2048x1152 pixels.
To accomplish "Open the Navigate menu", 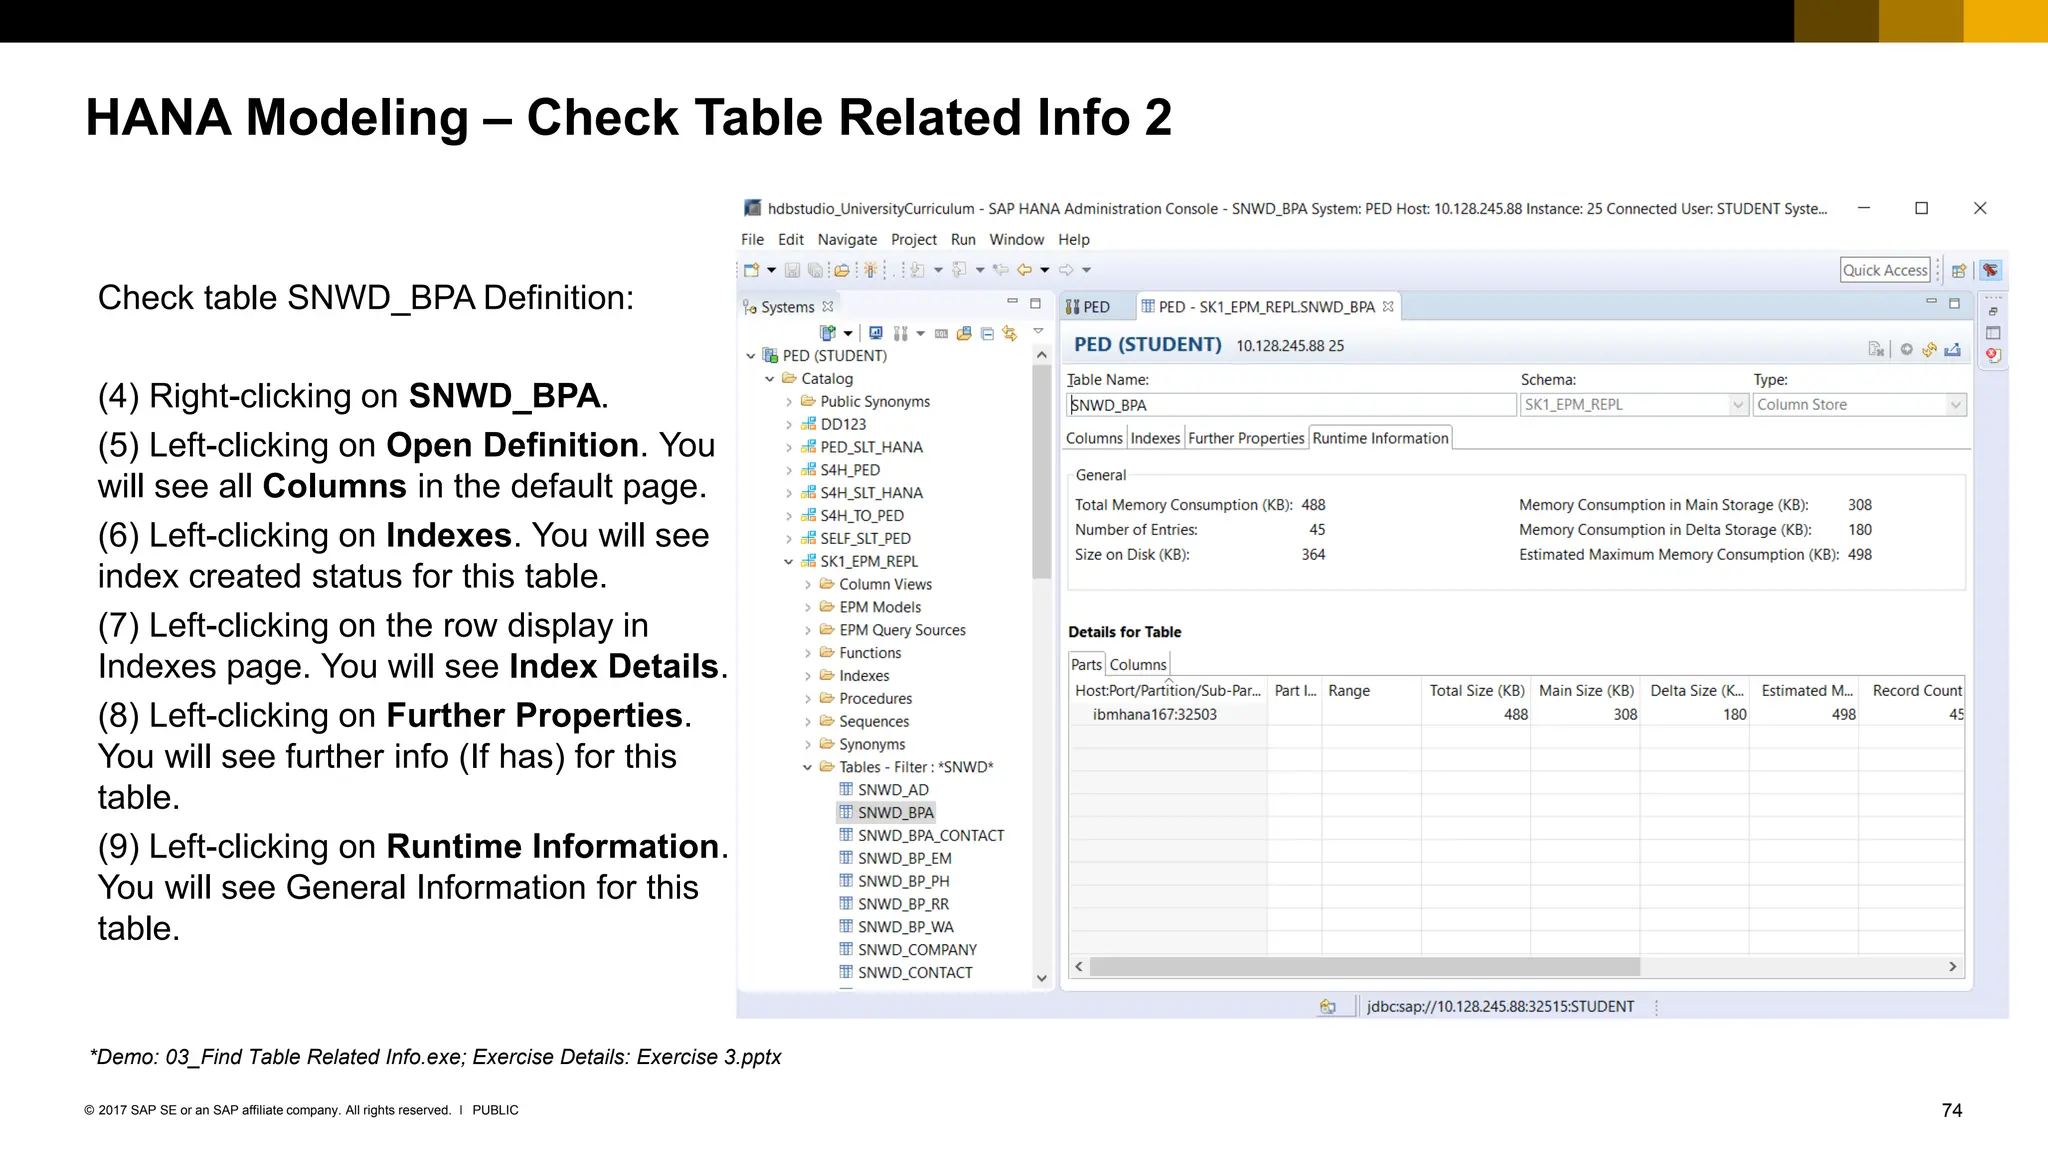I will (847, 240).
